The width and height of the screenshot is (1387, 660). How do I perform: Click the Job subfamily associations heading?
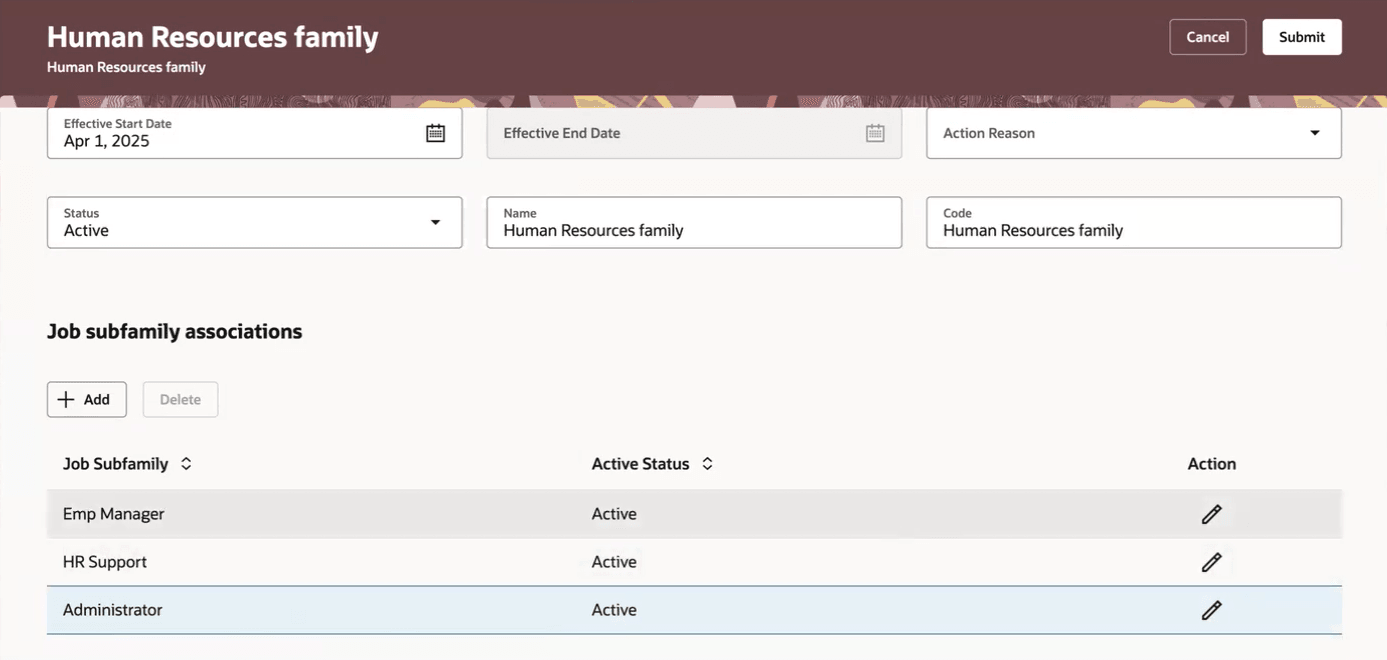175,331
